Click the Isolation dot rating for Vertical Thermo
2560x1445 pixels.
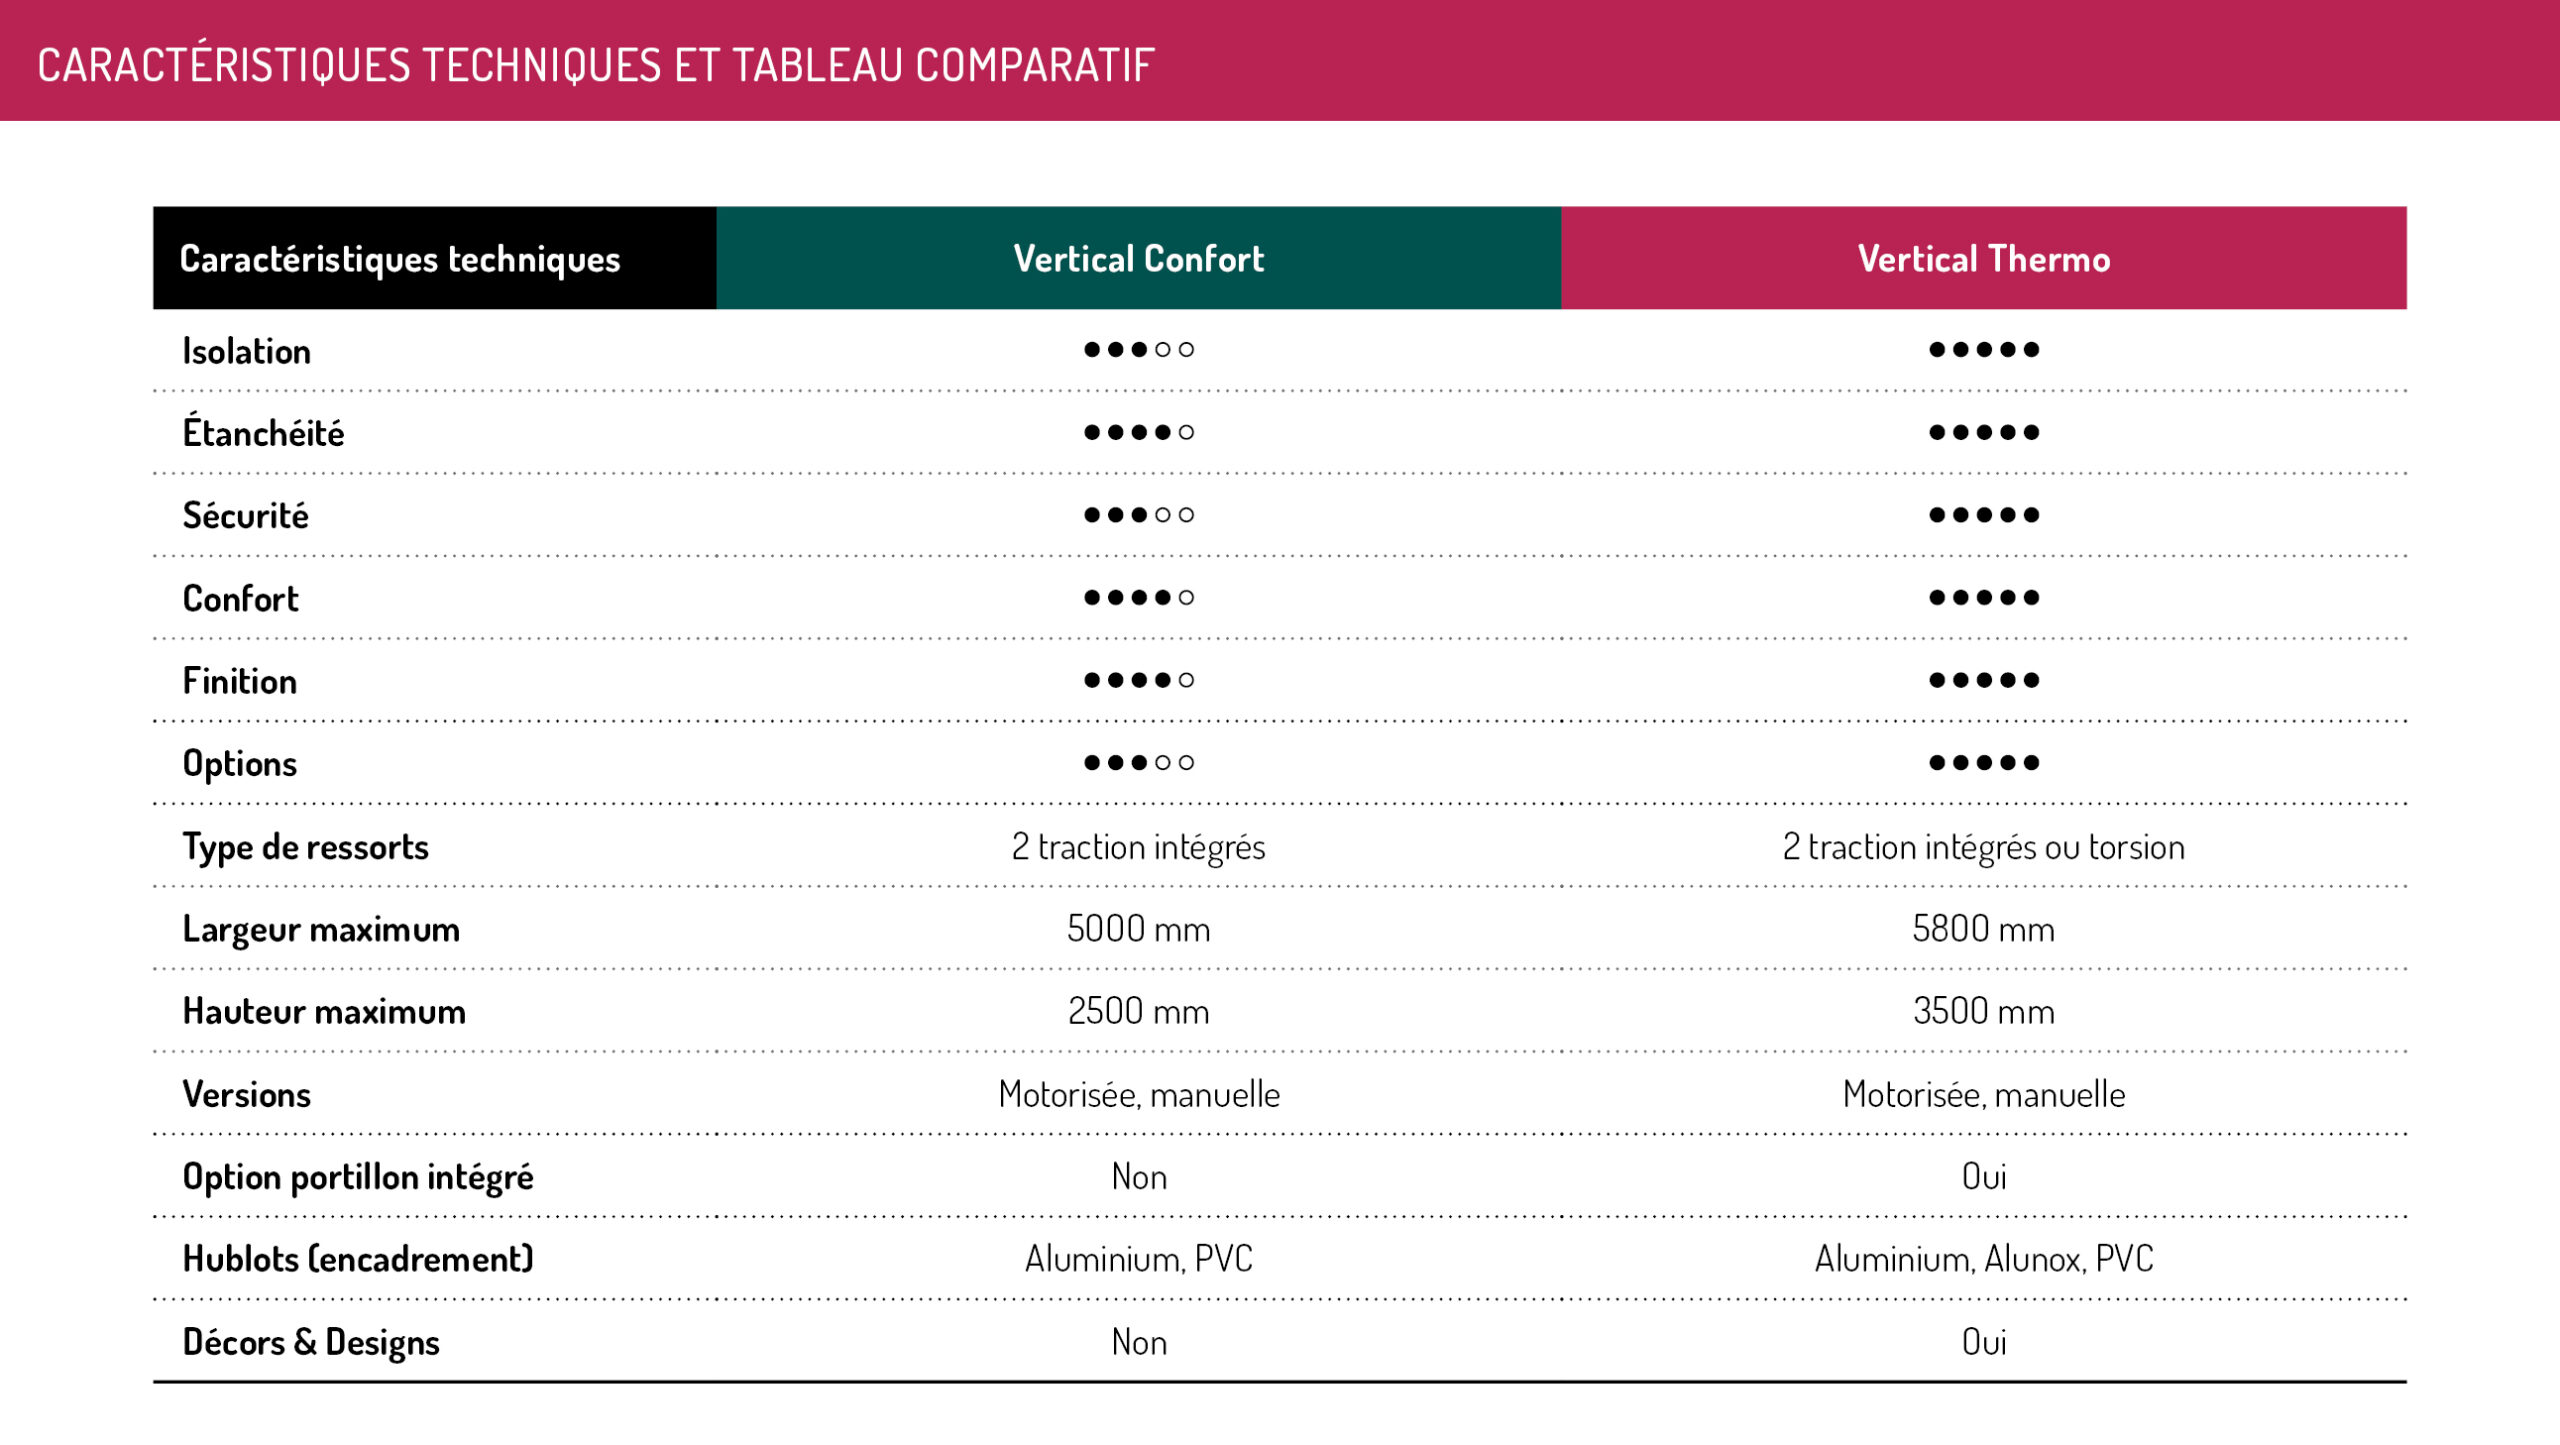click(x=1984, y=350)
